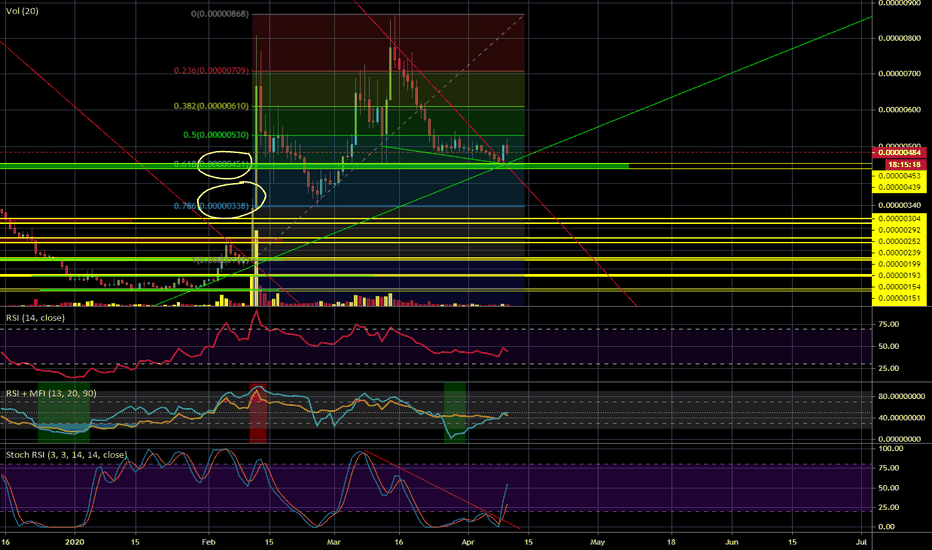
Task: Click 80.00000000 on the RSI + MFI scale
Action: pos(901,396)
